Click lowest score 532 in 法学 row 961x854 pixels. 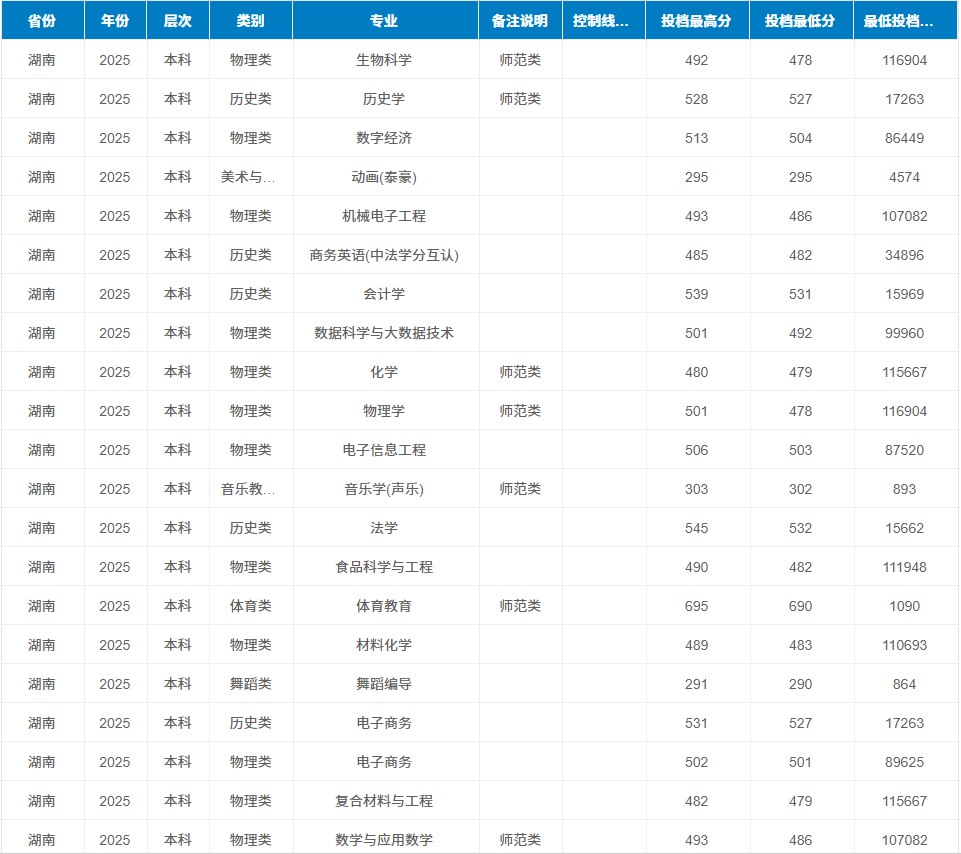pyautogui.click(x=800, y=528)
